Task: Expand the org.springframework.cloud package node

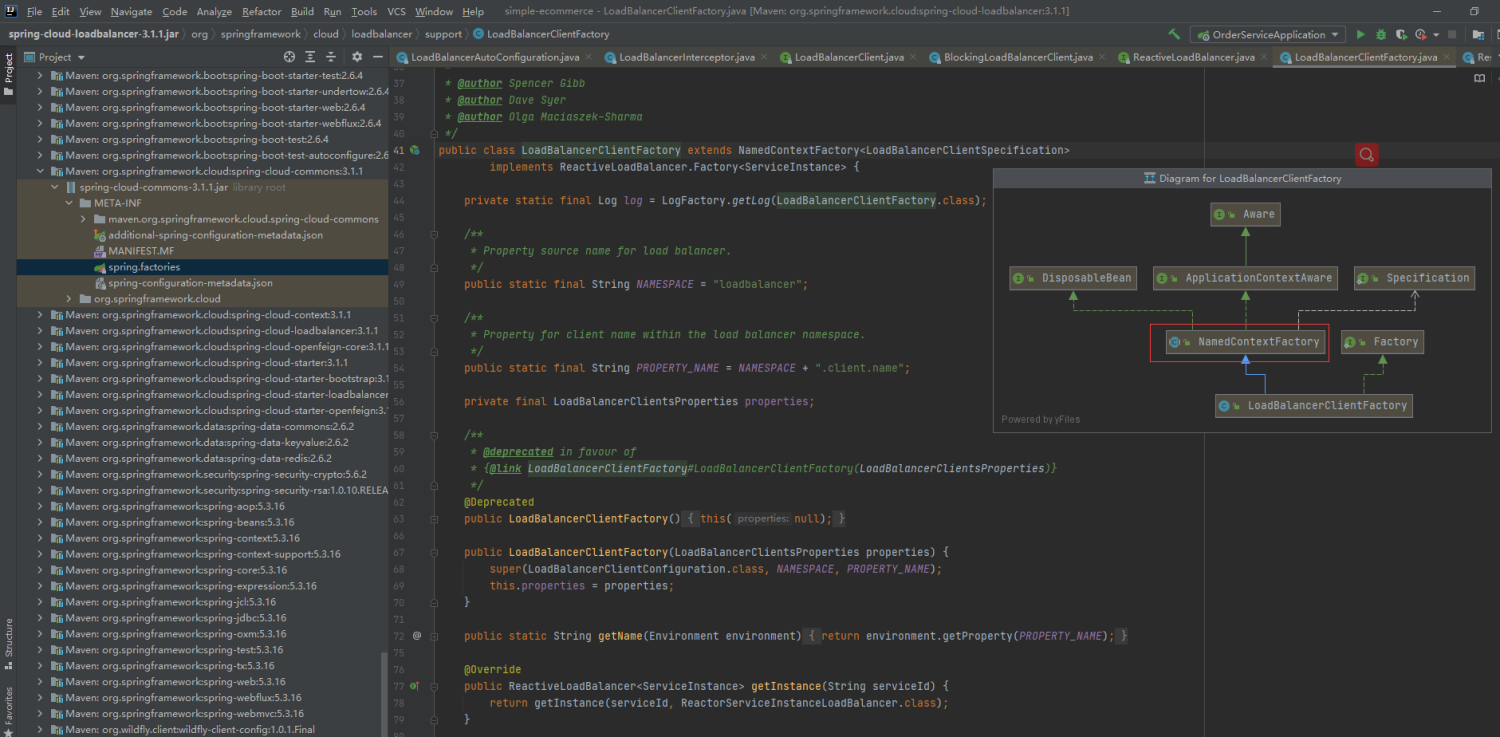Action: pyautogui.click(x=70, y=299)
